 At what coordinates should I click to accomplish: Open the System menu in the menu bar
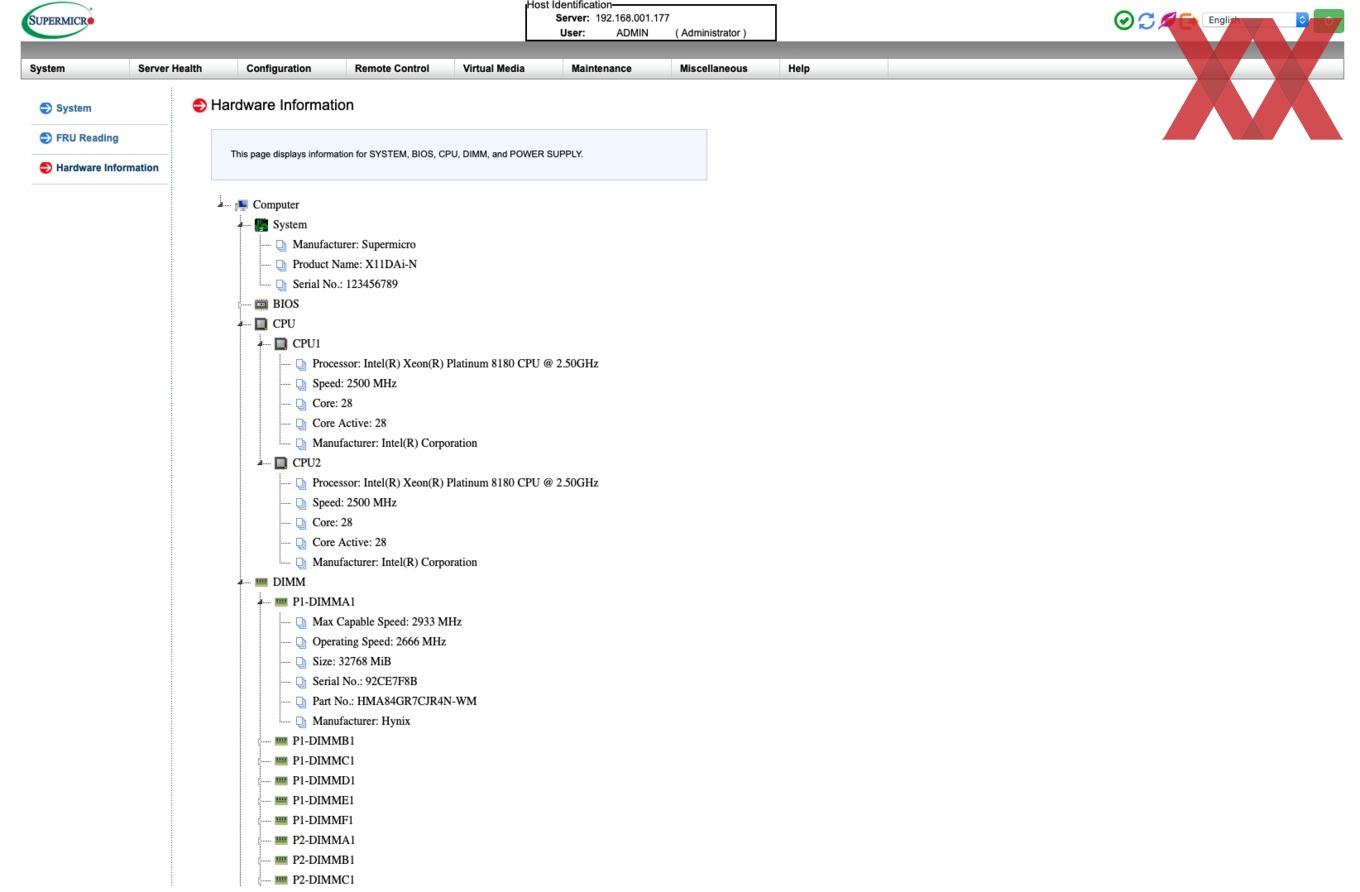(x=75, y=69)
